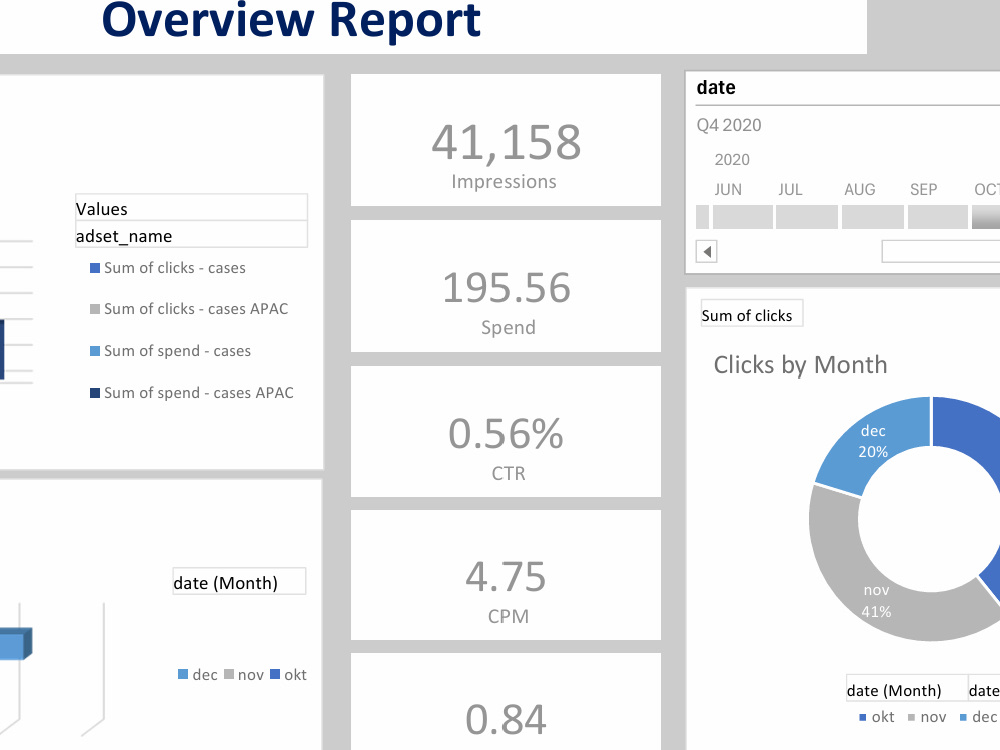Click the timeline horizontal scrollbar
The height and width of the screenshot is (750, 1000).
[941, 251]
